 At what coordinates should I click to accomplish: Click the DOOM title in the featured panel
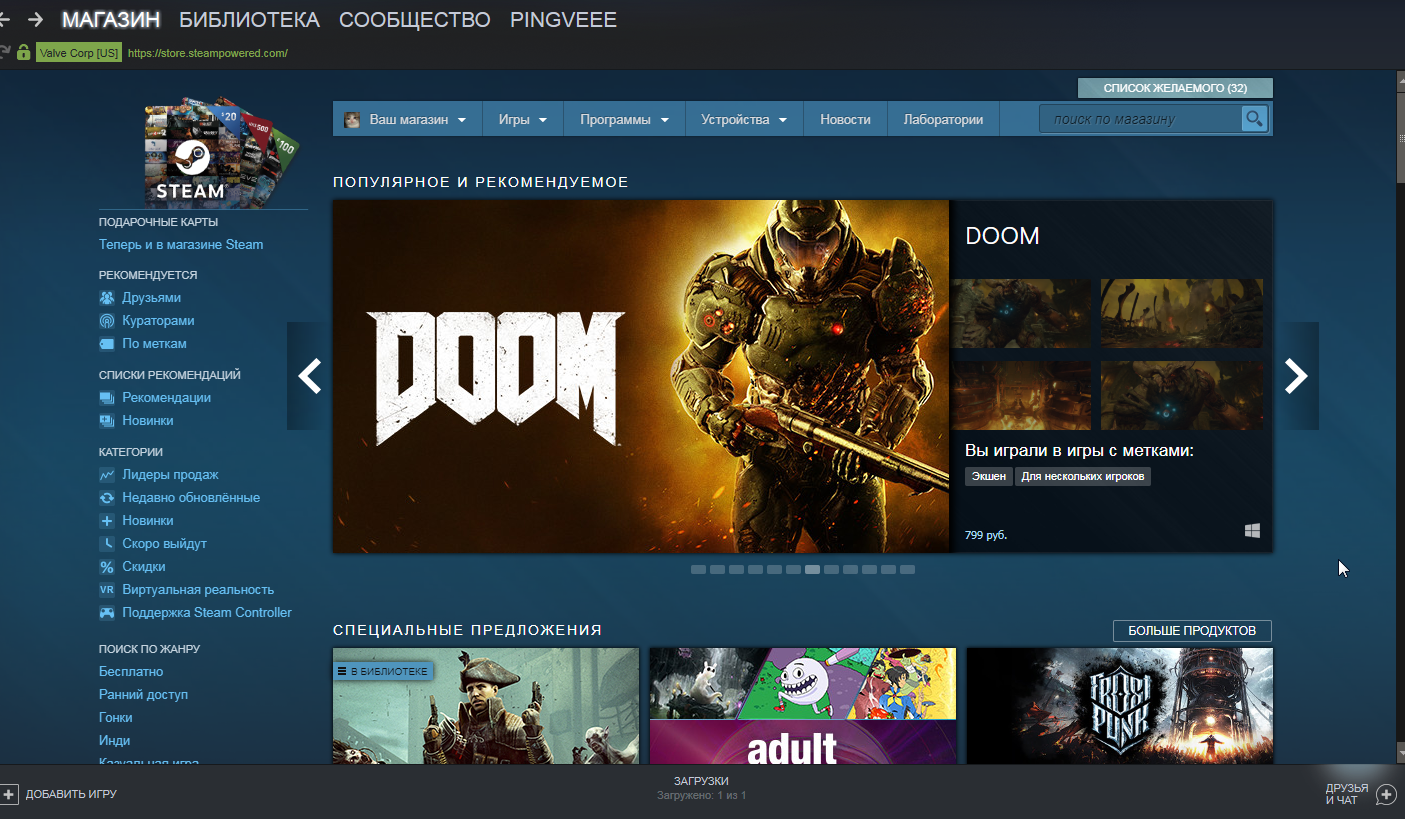coord(1002,236)
